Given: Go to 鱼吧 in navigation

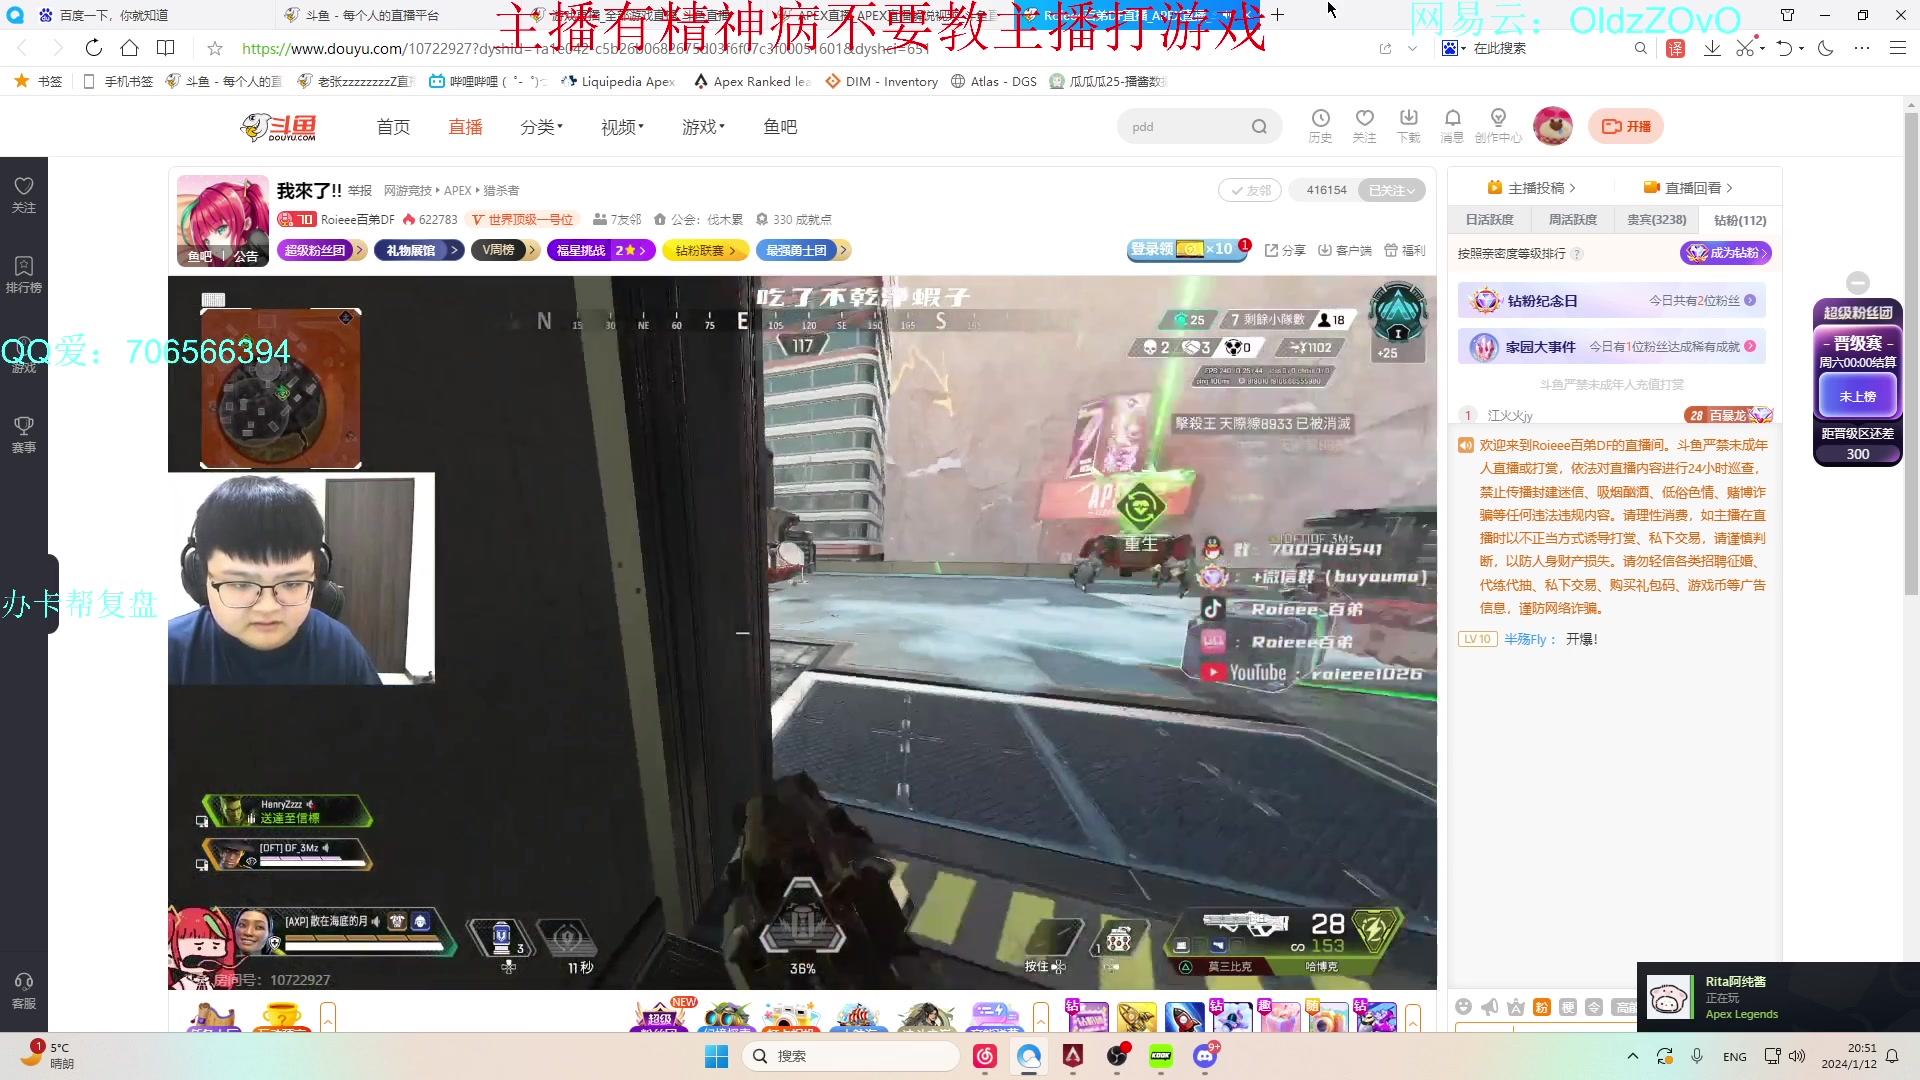Looking at the screenshot, I should (x=780, y=127).
